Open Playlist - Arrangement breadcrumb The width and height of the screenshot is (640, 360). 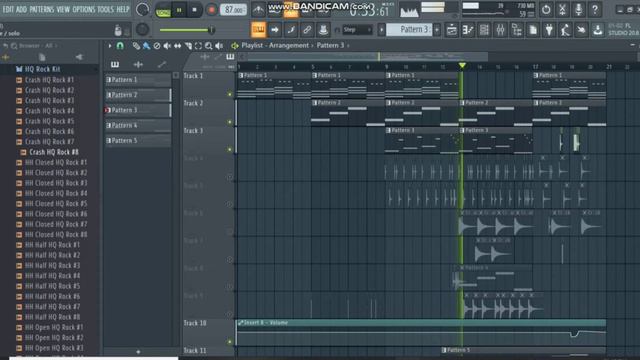[x=275, y=45]
